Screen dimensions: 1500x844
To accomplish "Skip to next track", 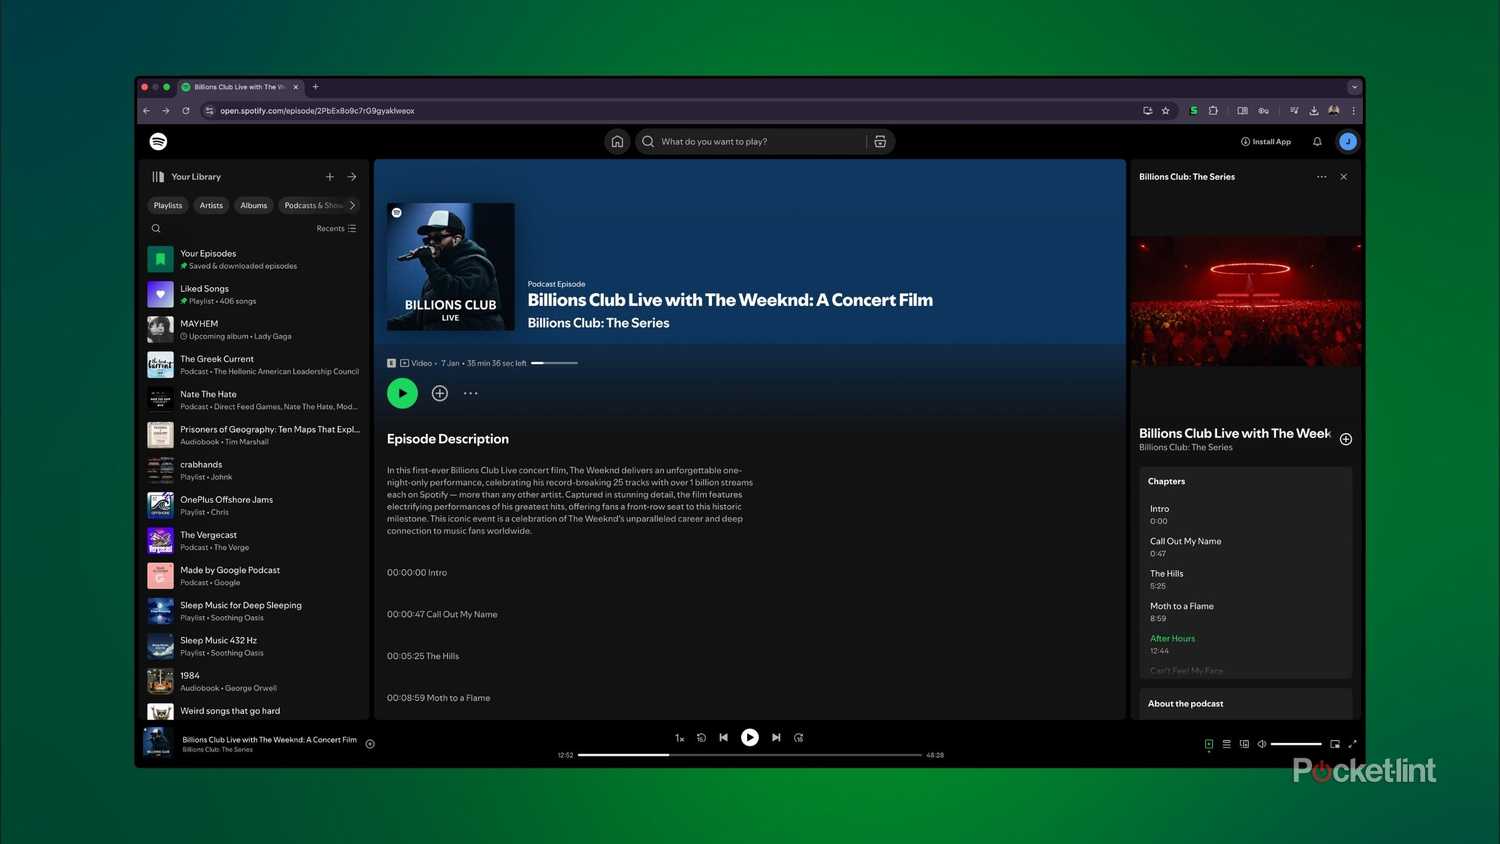I will pyautogui.click(x=776, y=737).
